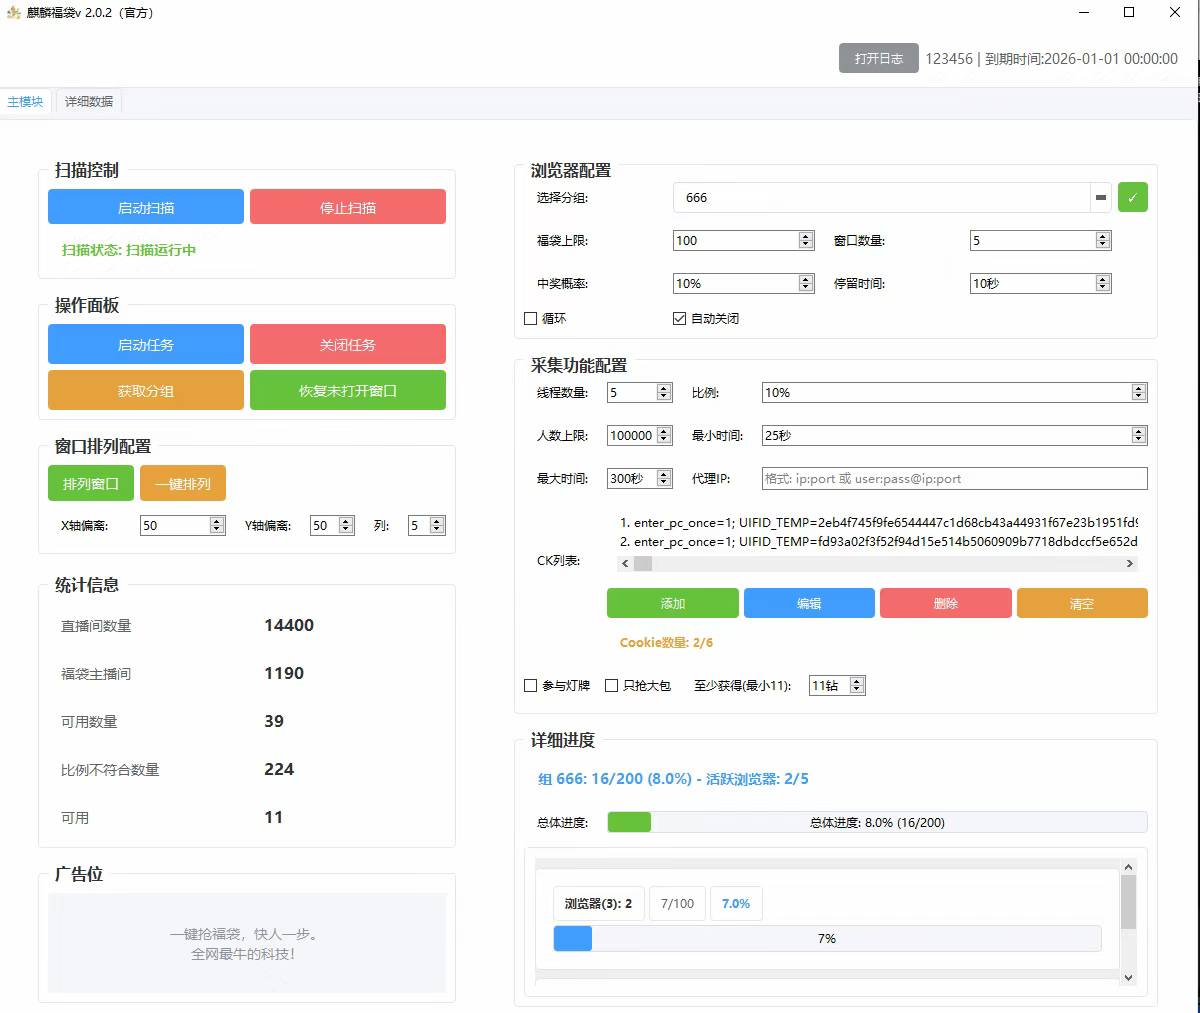
Task: Maximize the application window
Action: (x=1129, y=13)
